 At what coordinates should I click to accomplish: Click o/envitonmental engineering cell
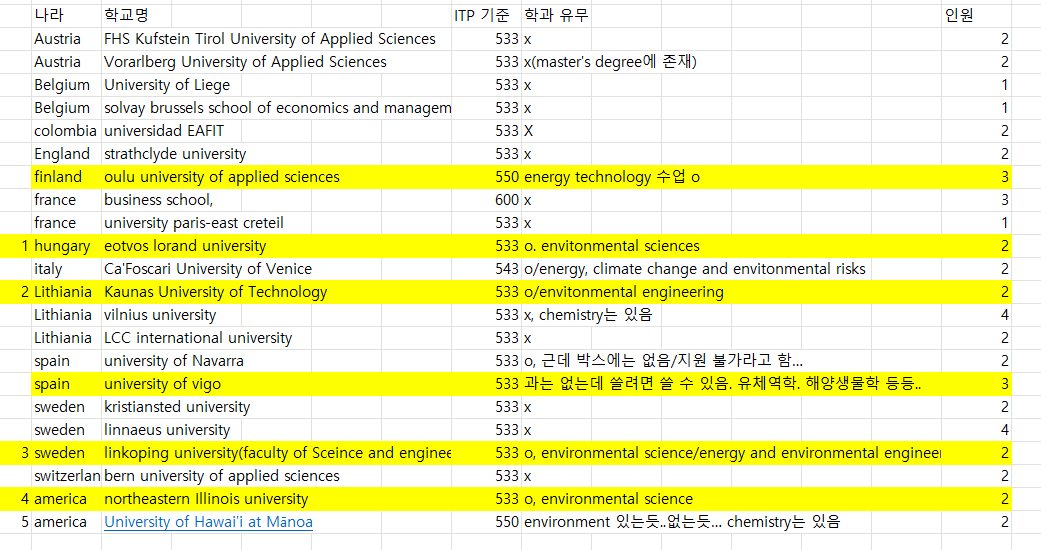coord(624,292)
